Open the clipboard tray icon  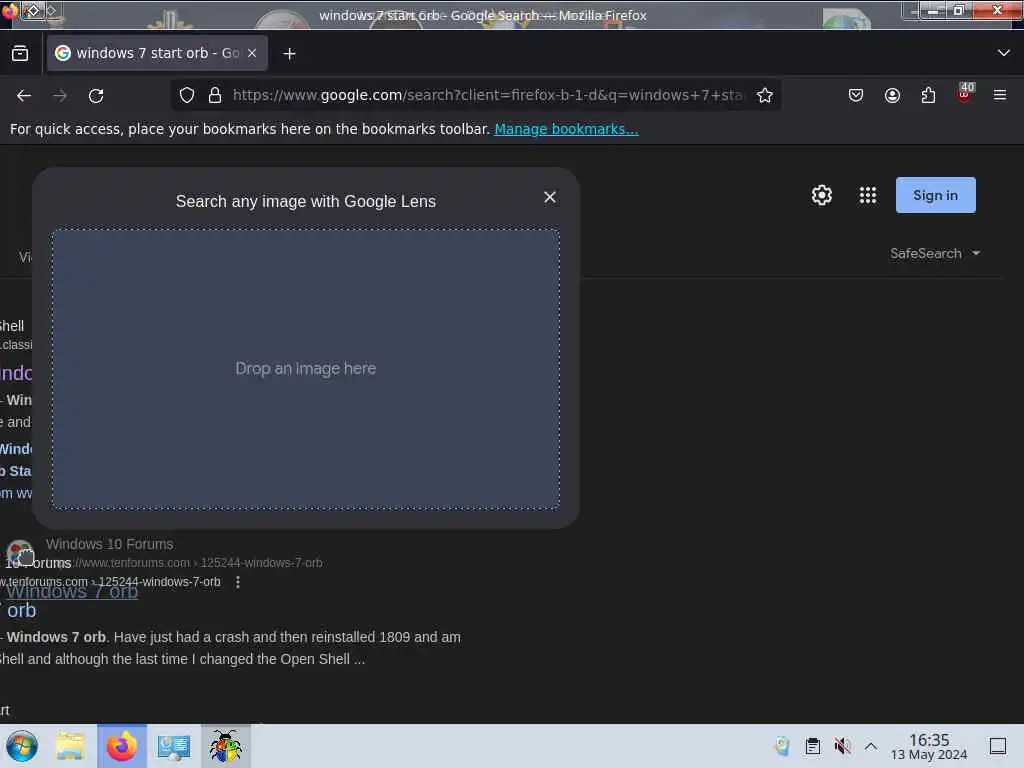click(812, 746)
